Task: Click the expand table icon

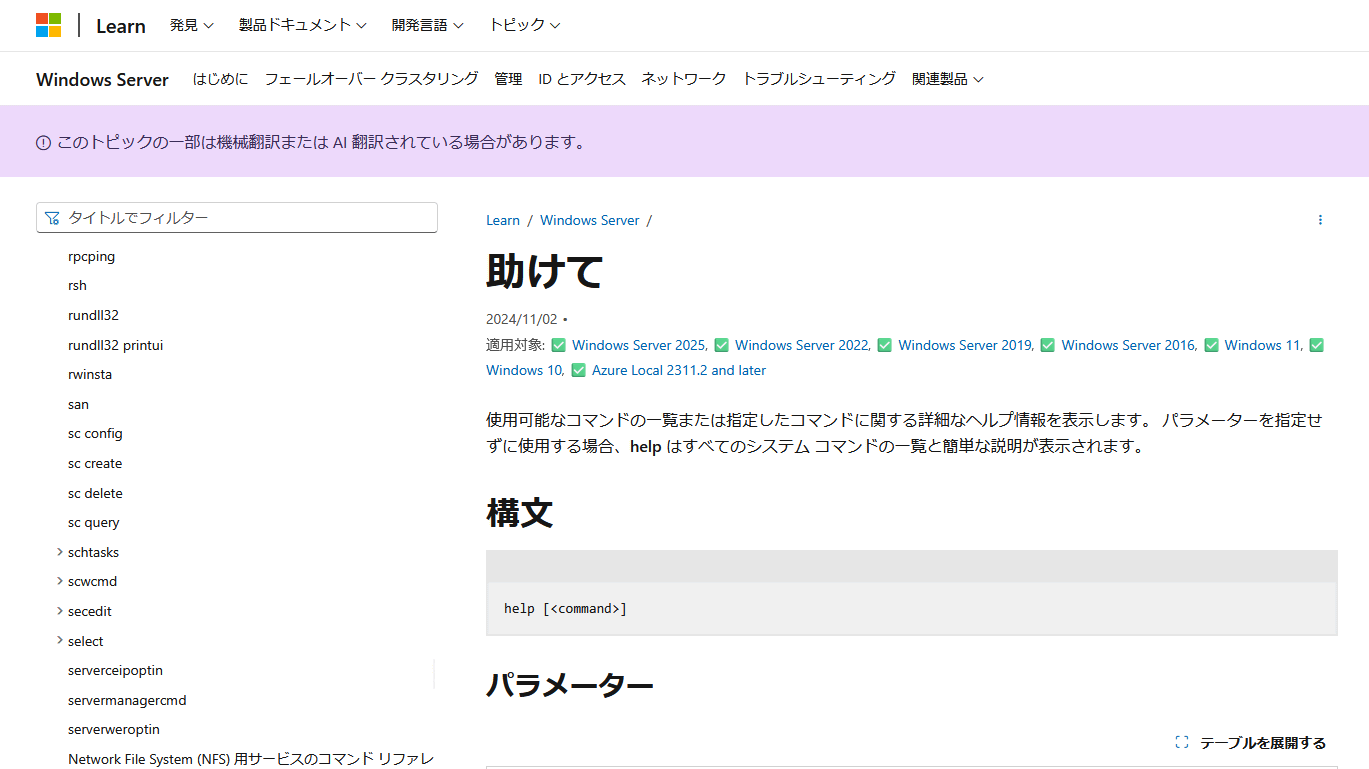Action: 1182,743
